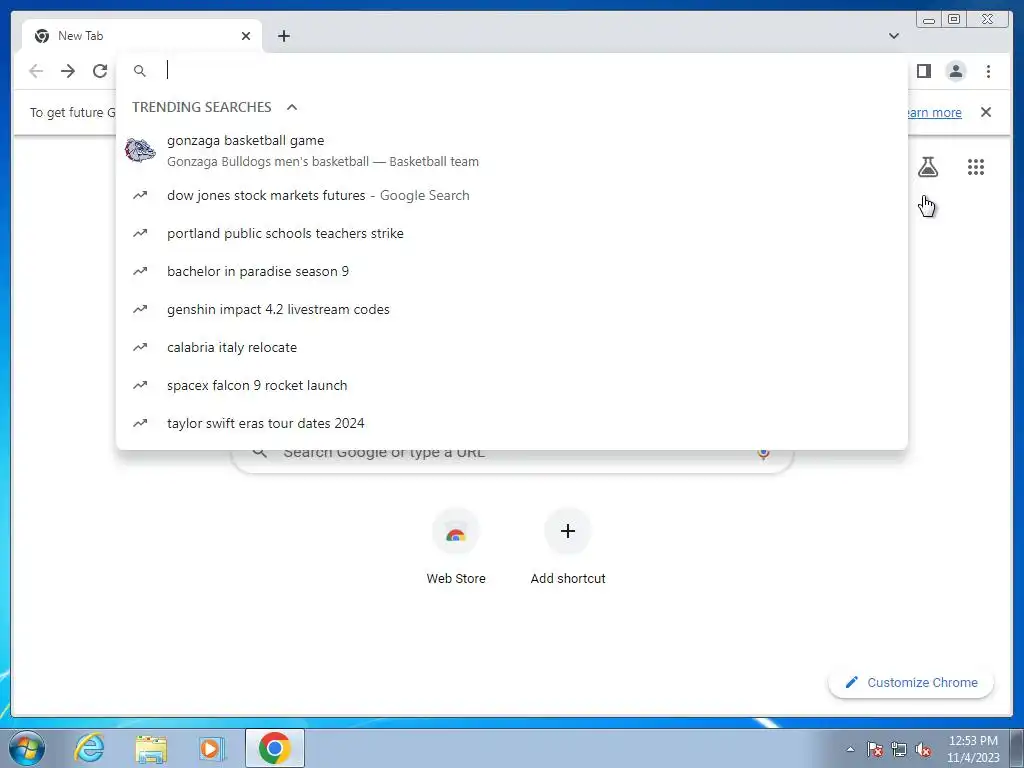Click the network tray icon

(x=899, y=749)
